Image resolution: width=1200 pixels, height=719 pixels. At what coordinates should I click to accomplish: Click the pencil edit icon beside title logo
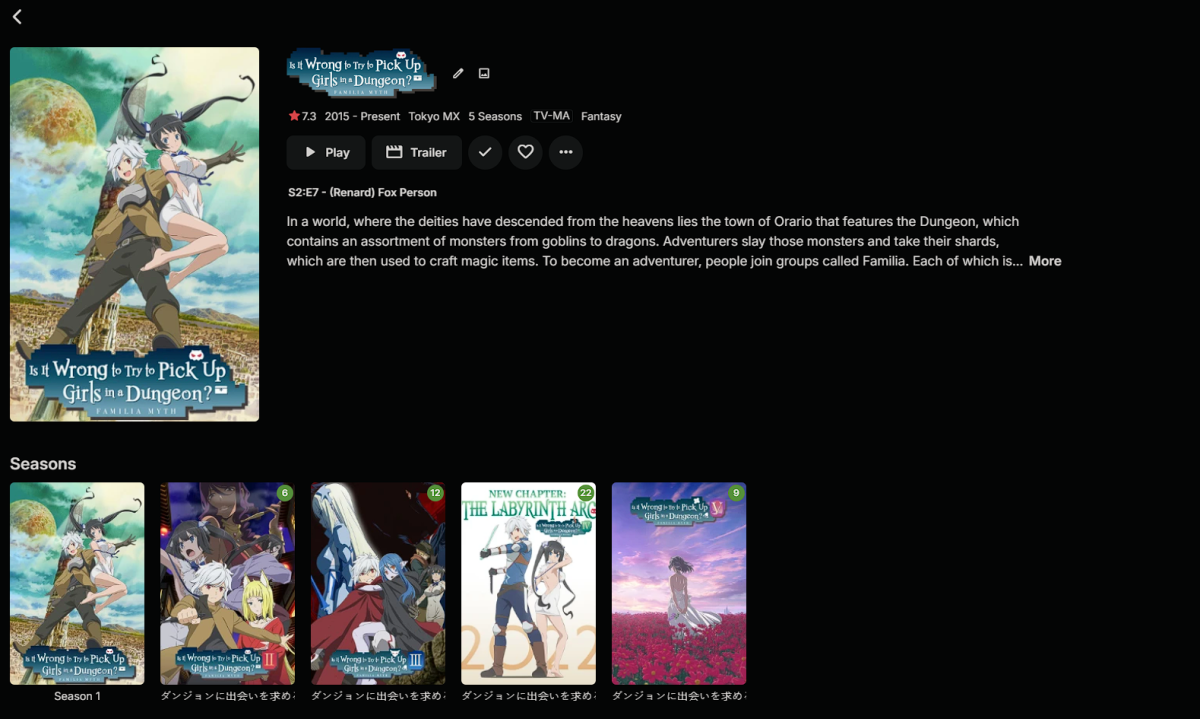point(458,73)
